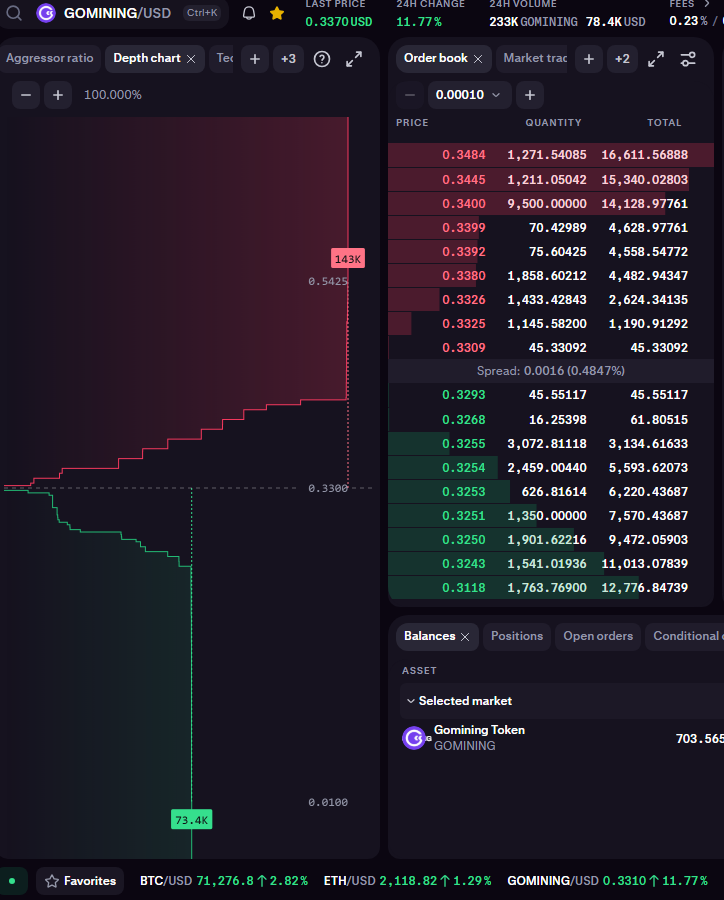
Task: Zoom out the depth chart
Action: 26,95
